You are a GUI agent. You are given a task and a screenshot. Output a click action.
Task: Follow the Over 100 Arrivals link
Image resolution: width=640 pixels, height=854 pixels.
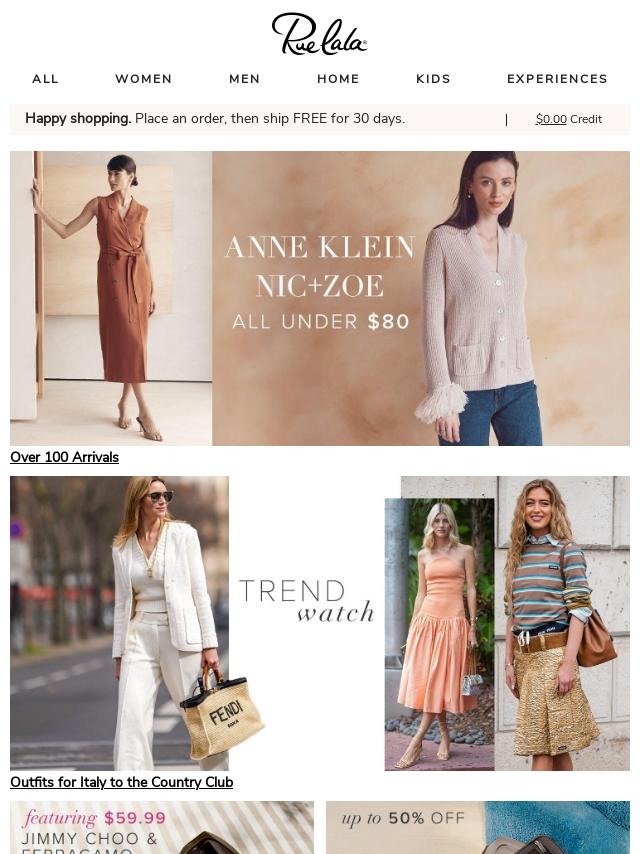64,457
